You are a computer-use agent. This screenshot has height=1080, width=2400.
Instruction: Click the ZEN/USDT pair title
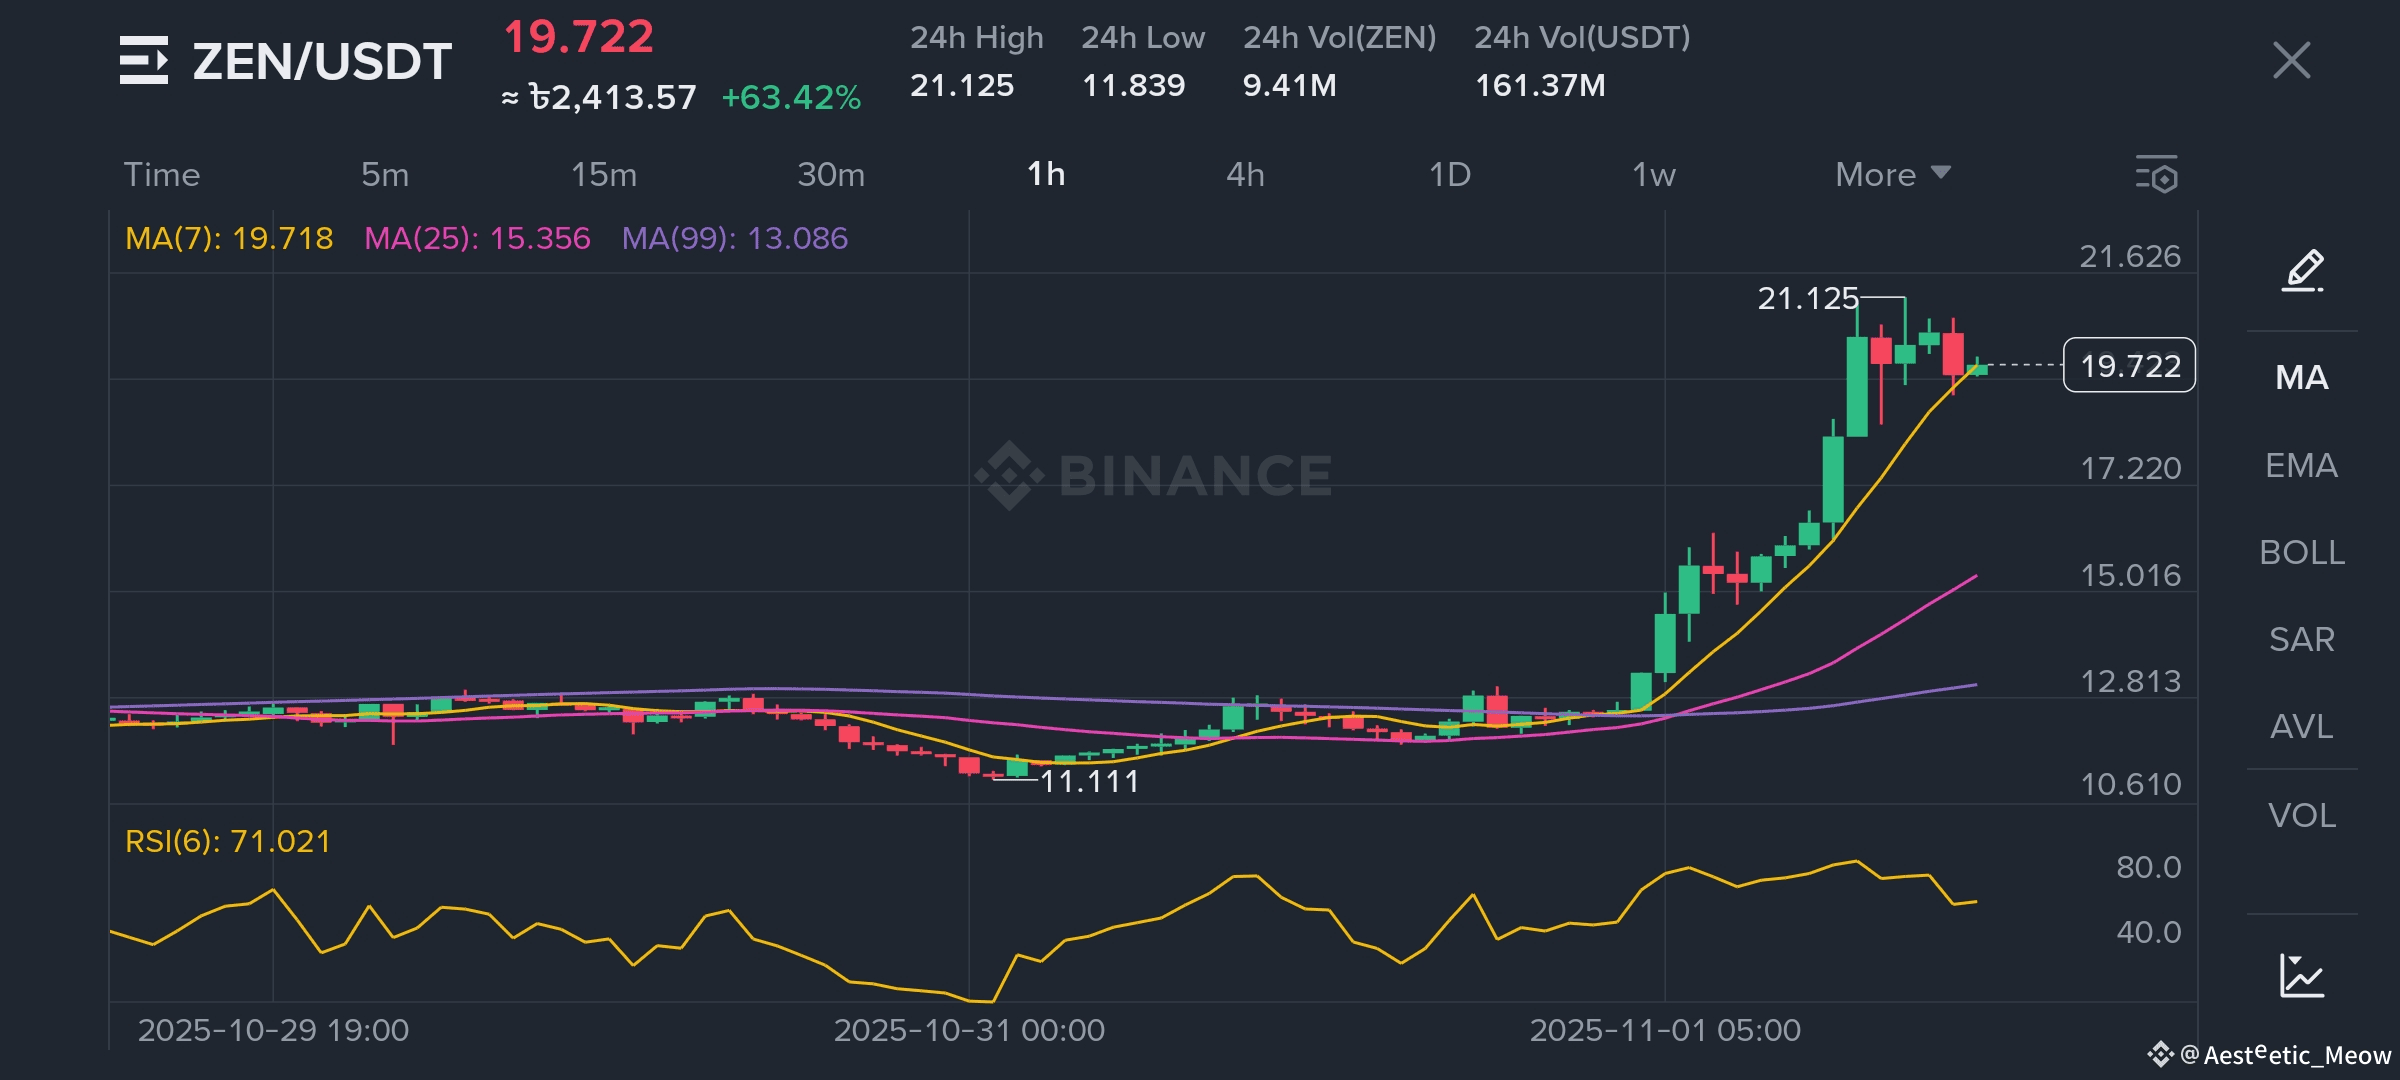(321, 61)
